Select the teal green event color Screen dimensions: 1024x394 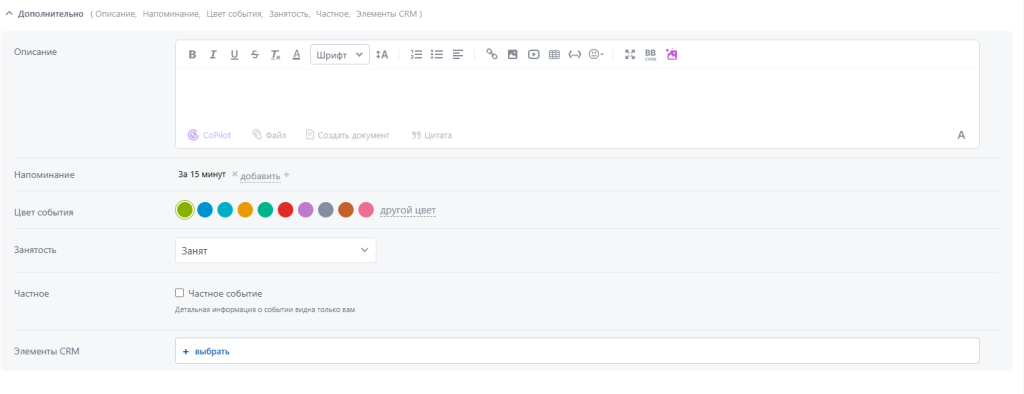265,210
